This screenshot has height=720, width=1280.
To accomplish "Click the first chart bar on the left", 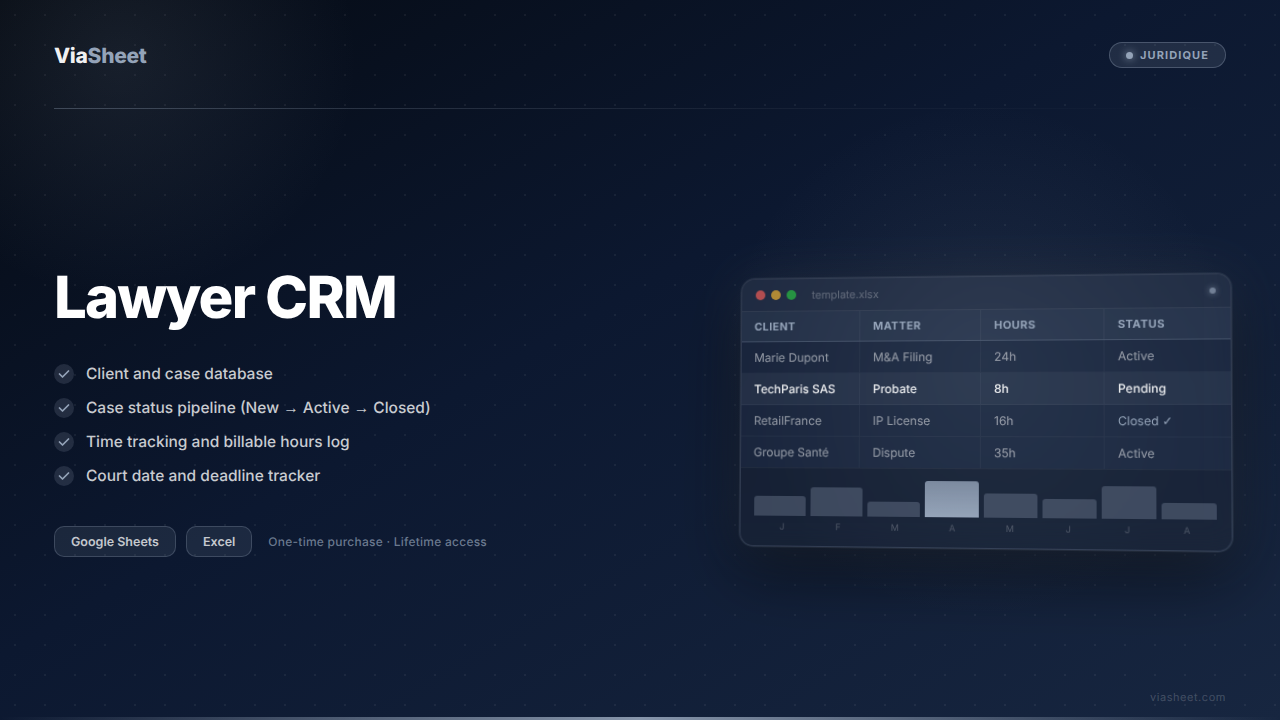I will click(780, 506).
